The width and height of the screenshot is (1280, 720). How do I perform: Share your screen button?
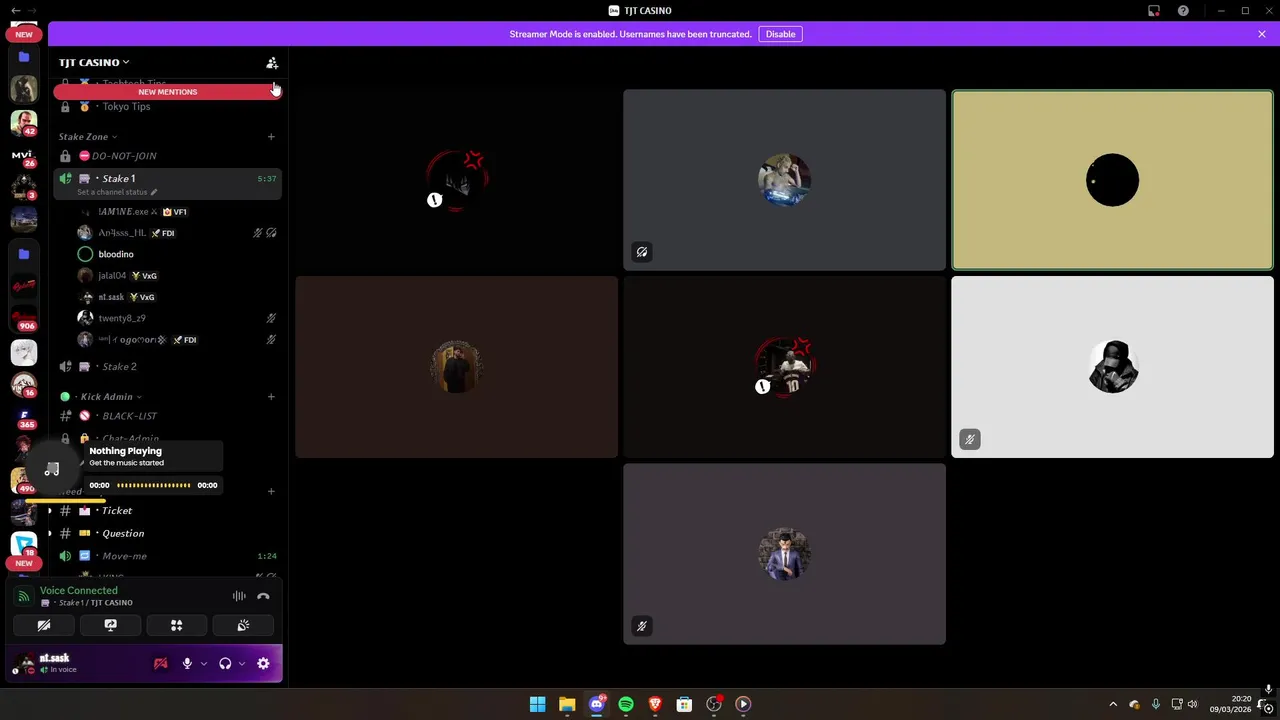[110, 625]
